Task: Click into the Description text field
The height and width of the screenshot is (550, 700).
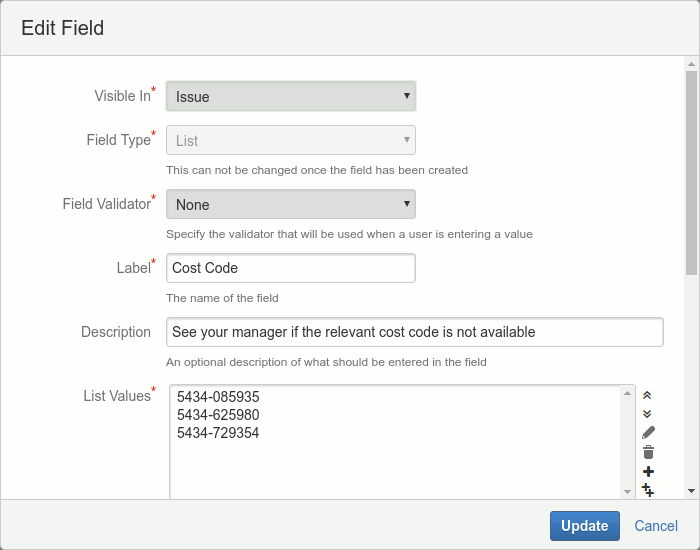Action: click(414, 332)
